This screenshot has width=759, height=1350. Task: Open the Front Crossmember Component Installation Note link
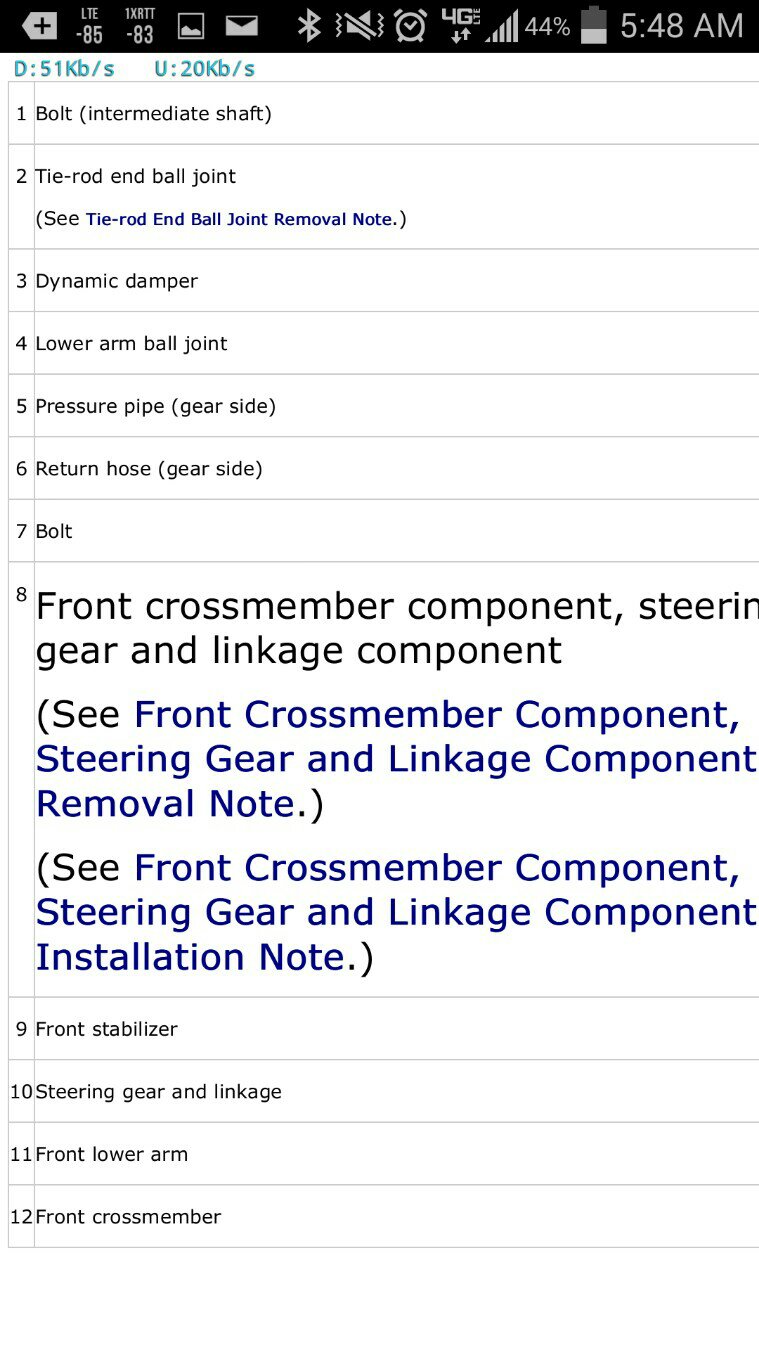click(396, 912)
